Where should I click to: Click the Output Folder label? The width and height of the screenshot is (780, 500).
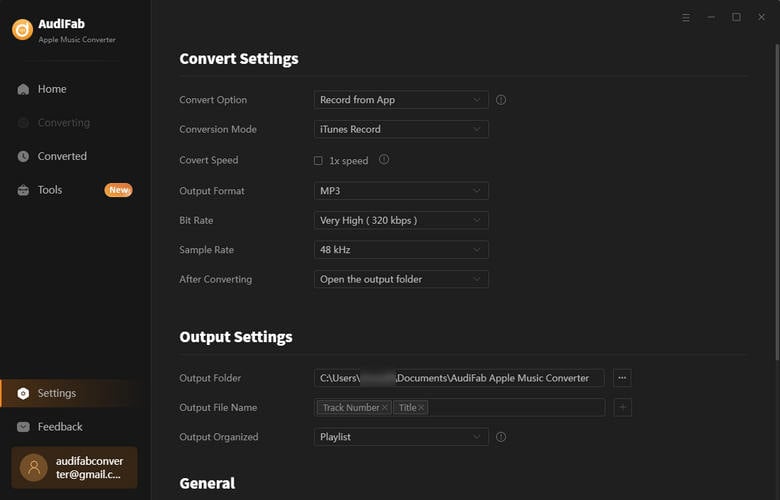pyautogui.click(x=210, y=378)
